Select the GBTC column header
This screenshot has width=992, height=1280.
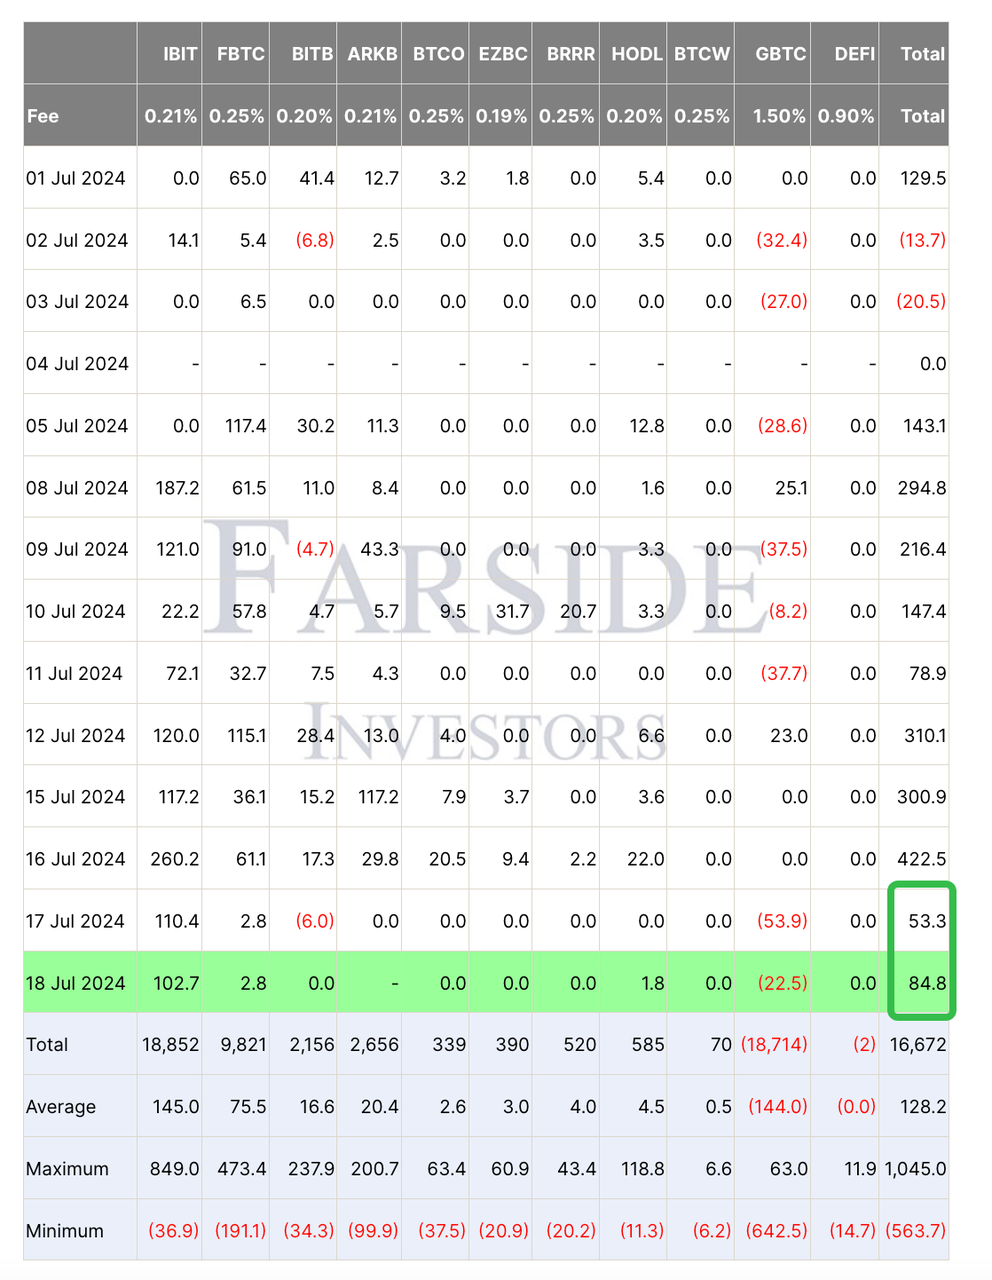[x=781, y=54]
